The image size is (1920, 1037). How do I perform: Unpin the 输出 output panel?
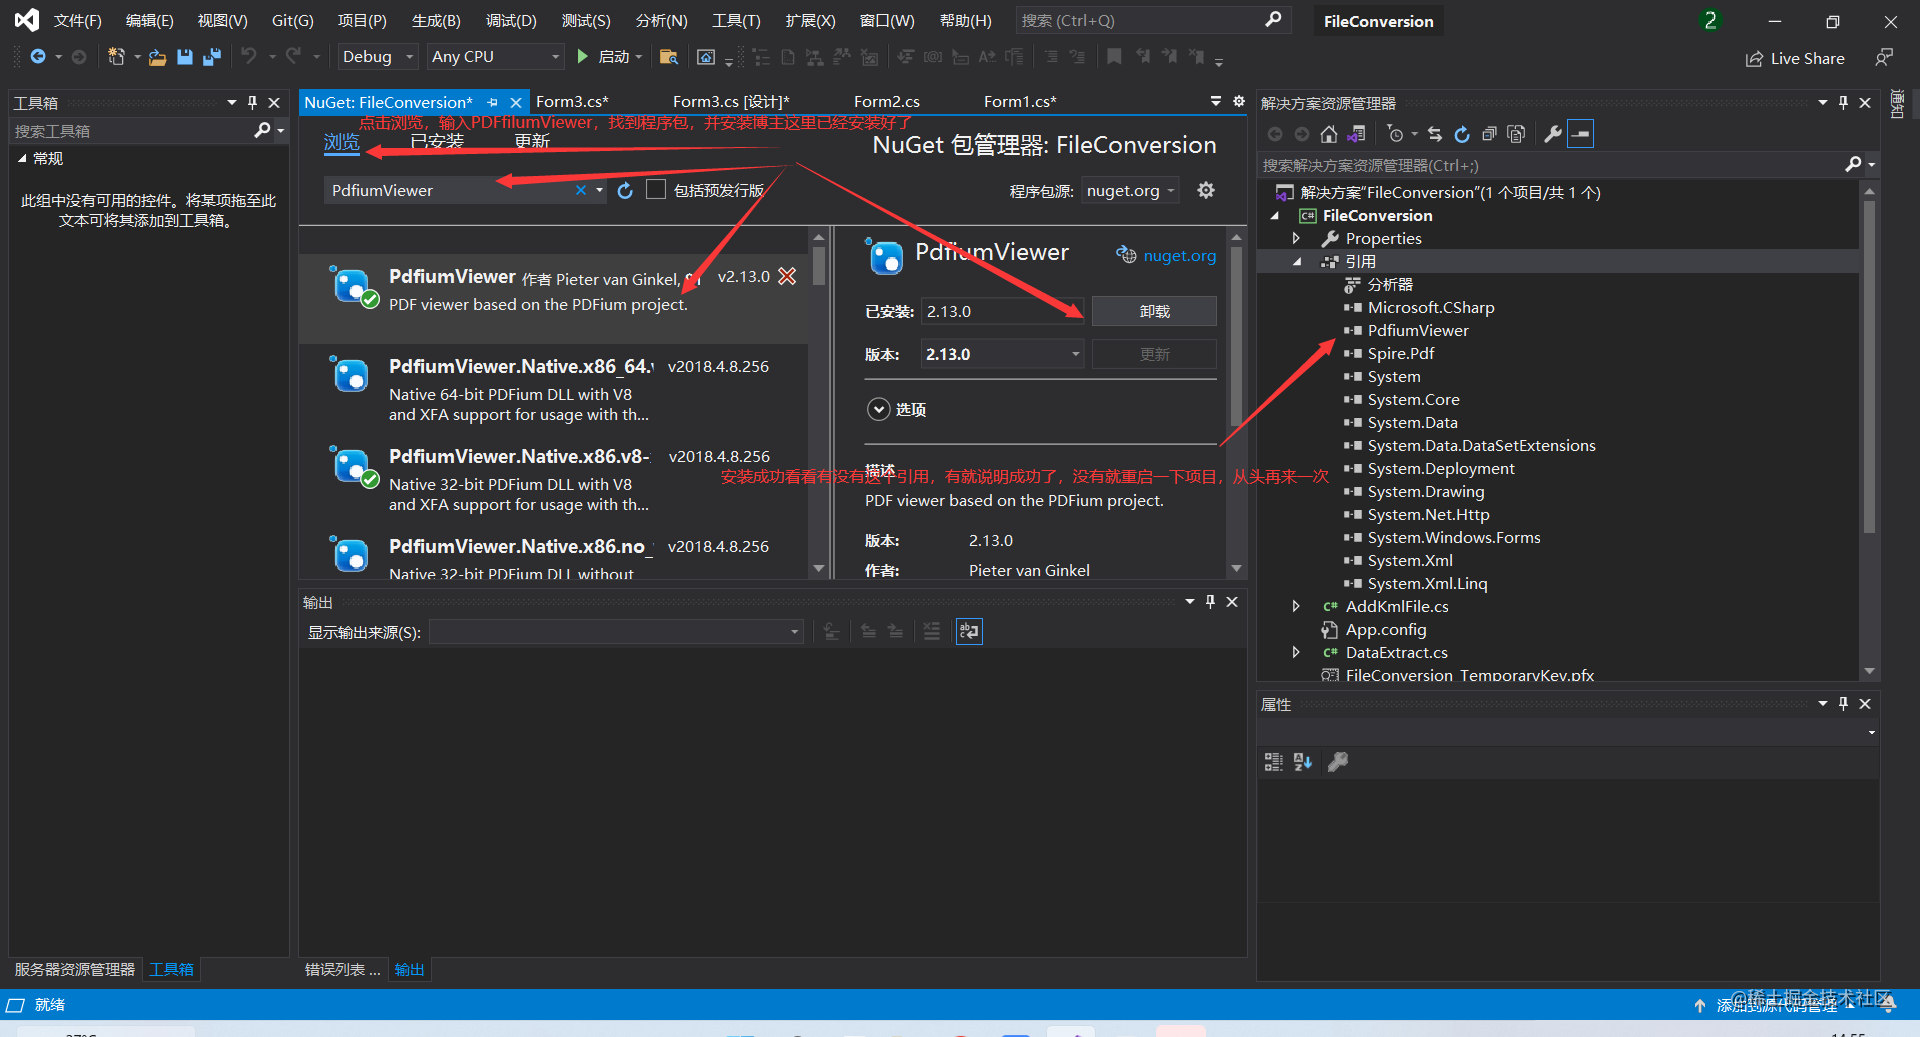[x=1209, y=601]
